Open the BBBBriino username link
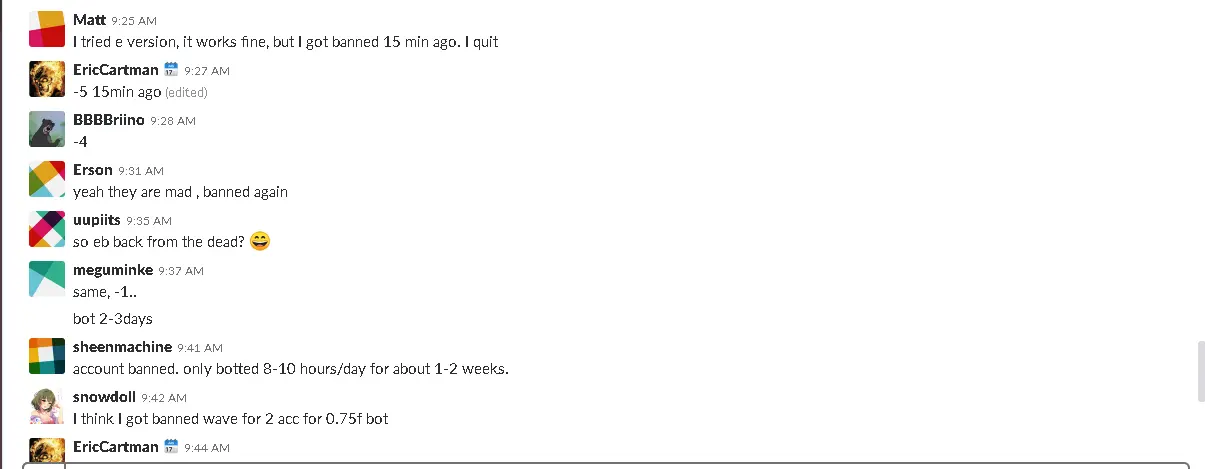The width and height of the screenshot is (1205, 469). point(109,120)
